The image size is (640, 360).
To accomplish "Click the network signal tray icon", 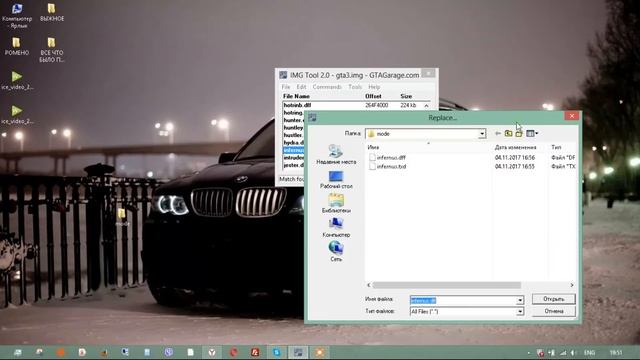I will coord(562,352).
